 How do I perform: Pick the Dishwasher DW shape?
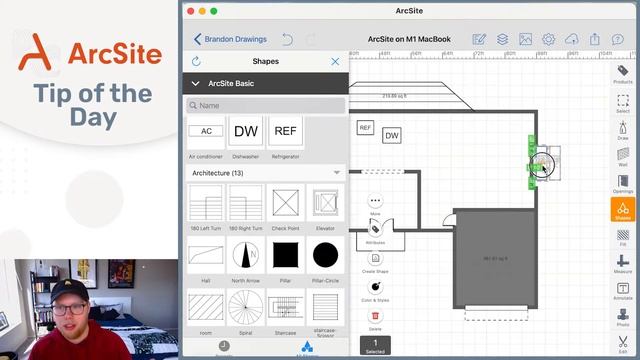coord(246,133)
